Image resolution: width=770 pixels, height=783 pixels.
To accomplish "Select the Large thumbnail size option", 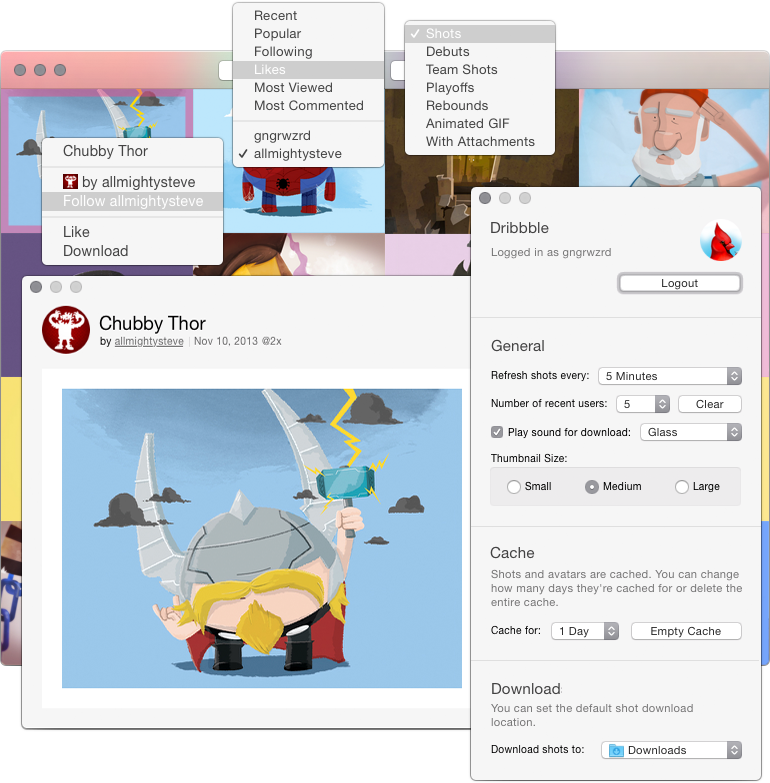I will (x=682, y=487).
